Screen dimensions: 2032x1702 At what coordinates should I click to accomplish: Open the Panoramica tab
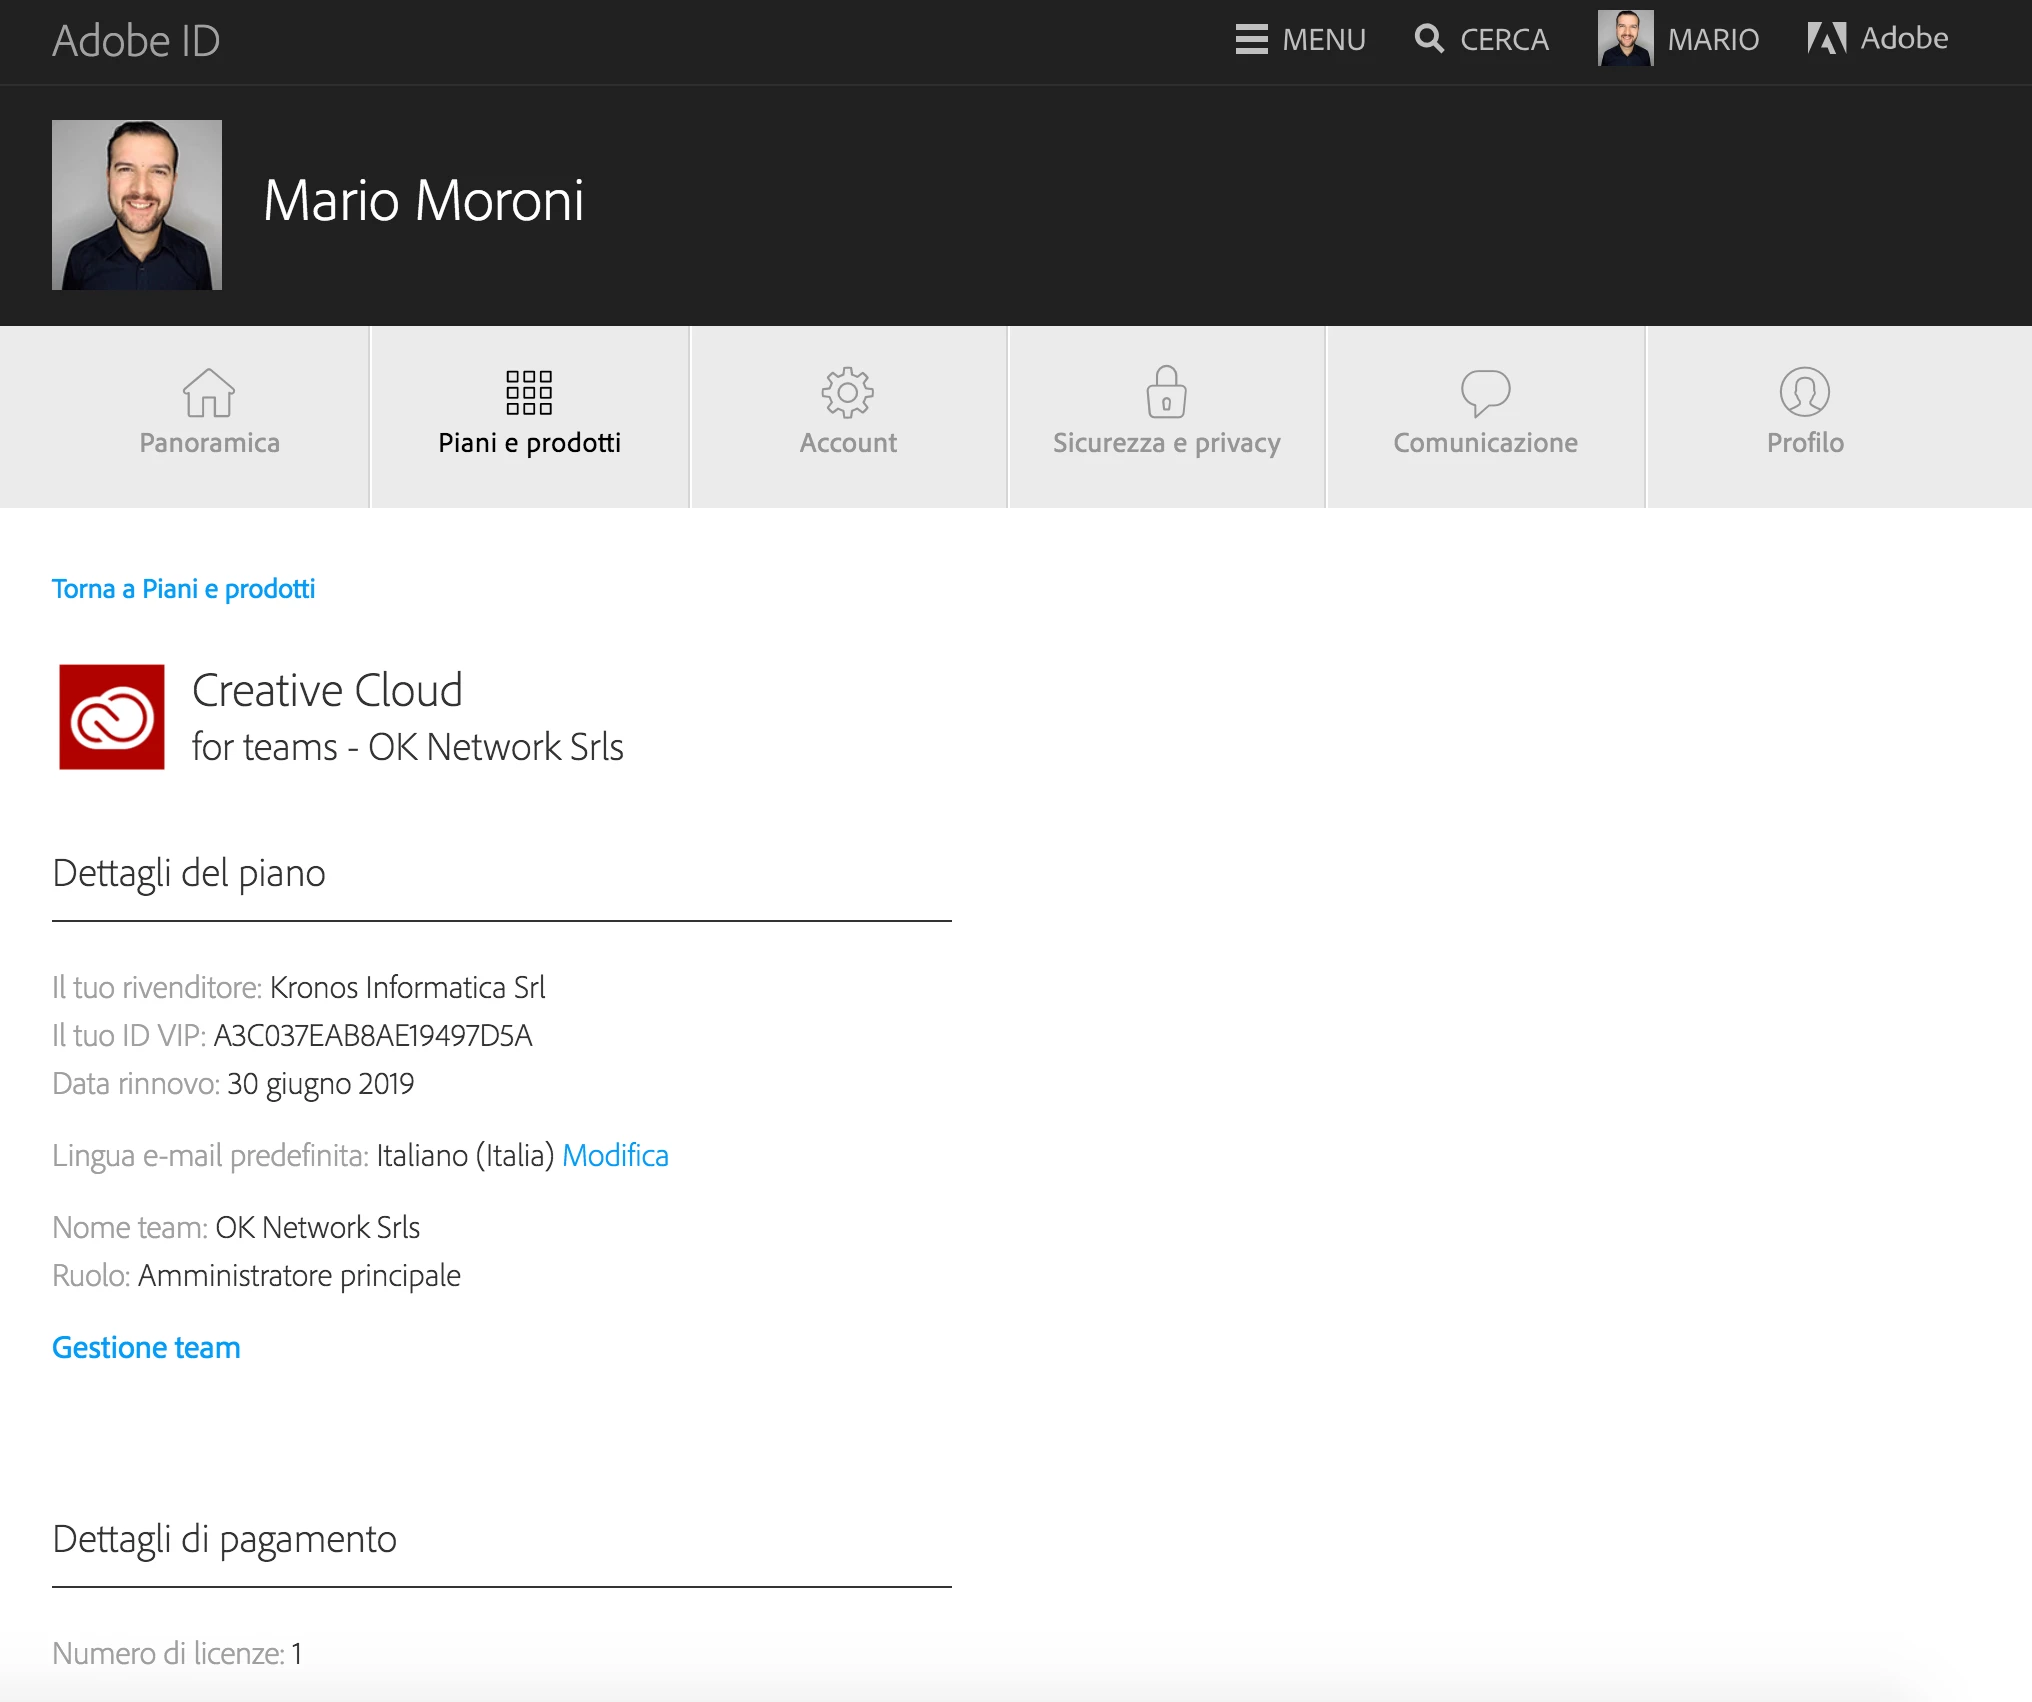(185, 417)
